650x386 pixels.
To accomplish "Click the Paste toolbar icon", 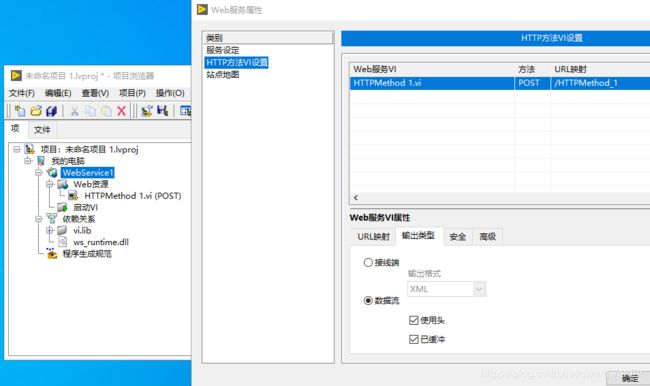I will coord(106,111).
